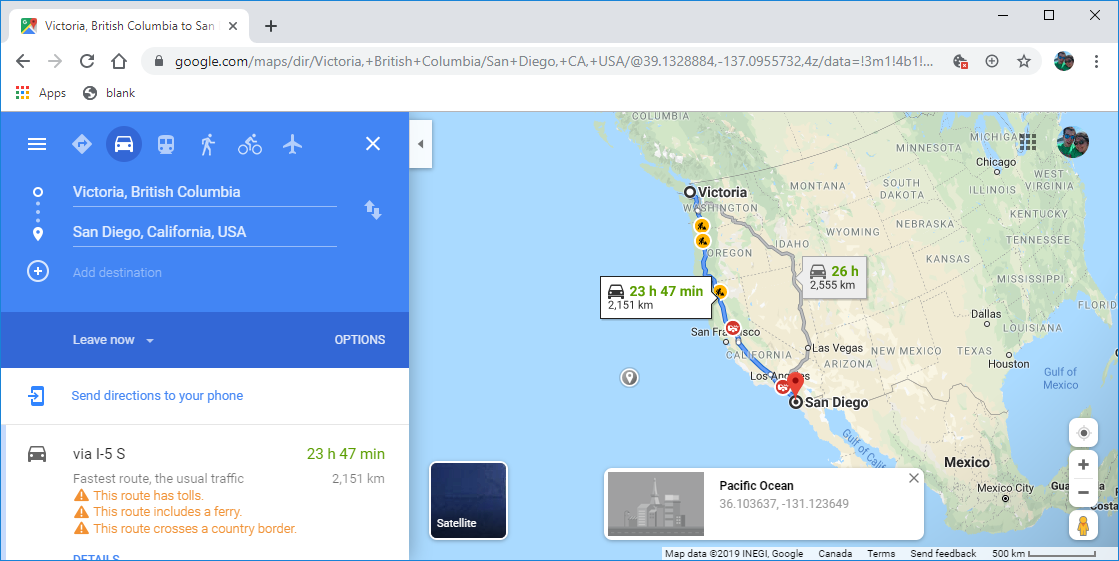Image resolution: width=1119 pixels, height=561 pixels.
Task: Open the Leave now dropdown
Action: coord(113,340)
